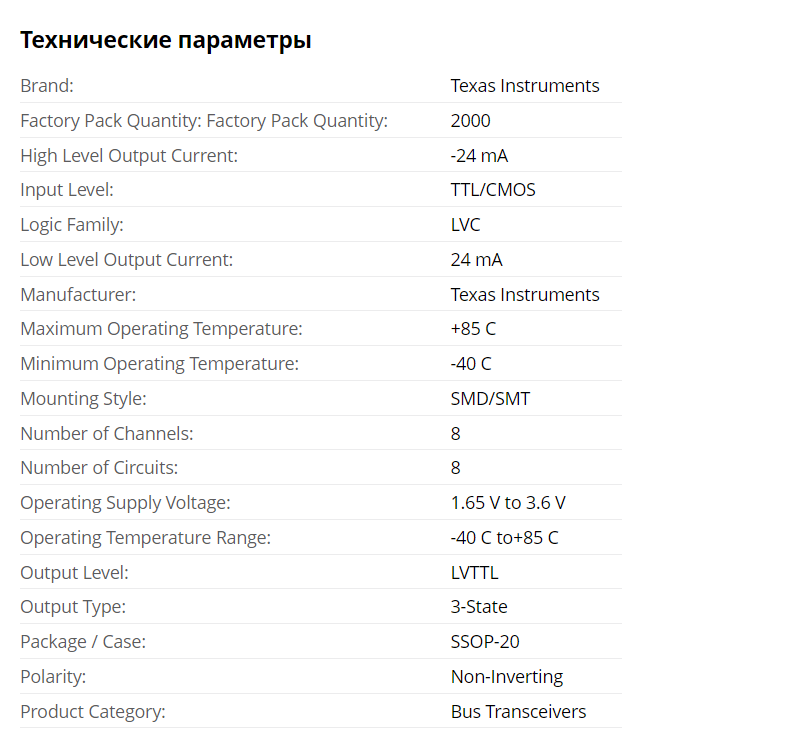Viewport: 785px width, 735px height.
Task: Click the Minimum Operating Temperature label
Action: (x=160, y=364)
